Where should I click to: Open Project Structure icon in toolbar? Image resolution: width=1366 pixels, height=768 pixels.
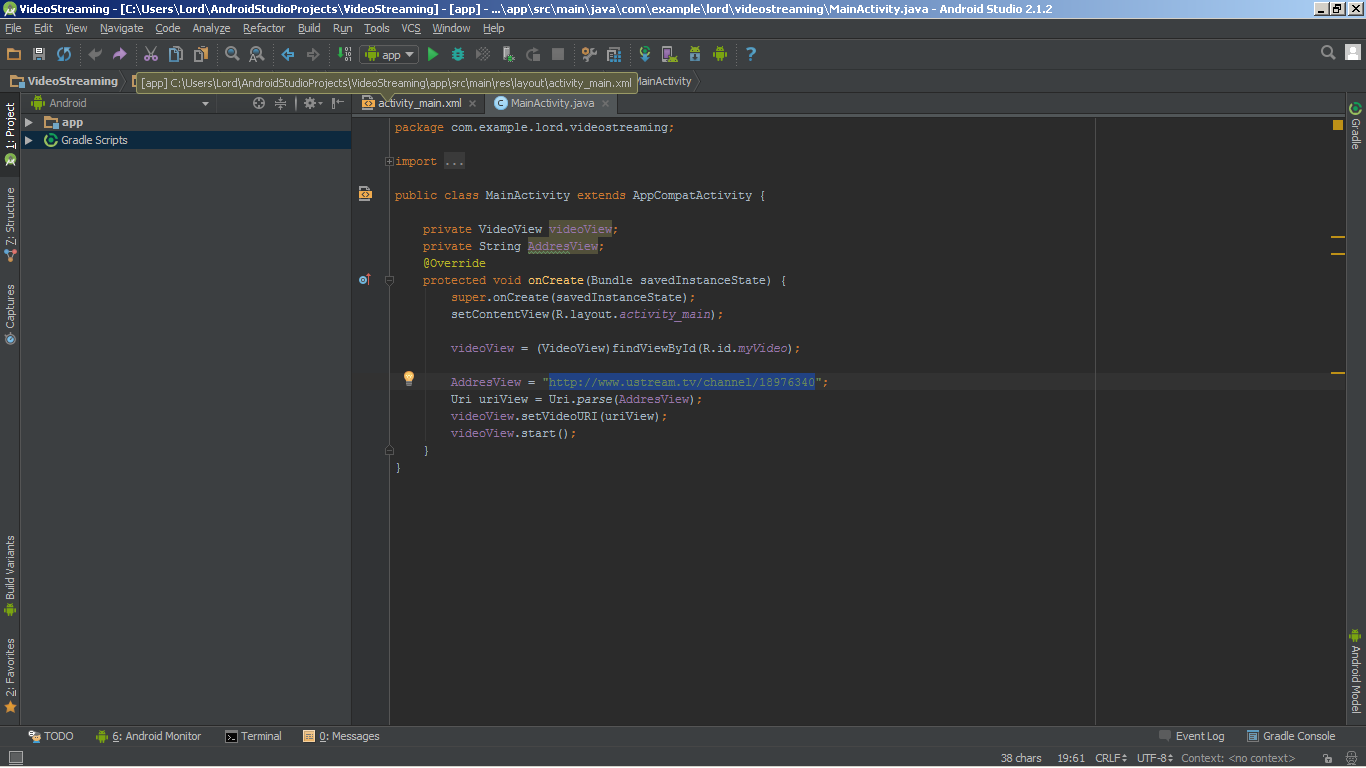click(589, 54)
